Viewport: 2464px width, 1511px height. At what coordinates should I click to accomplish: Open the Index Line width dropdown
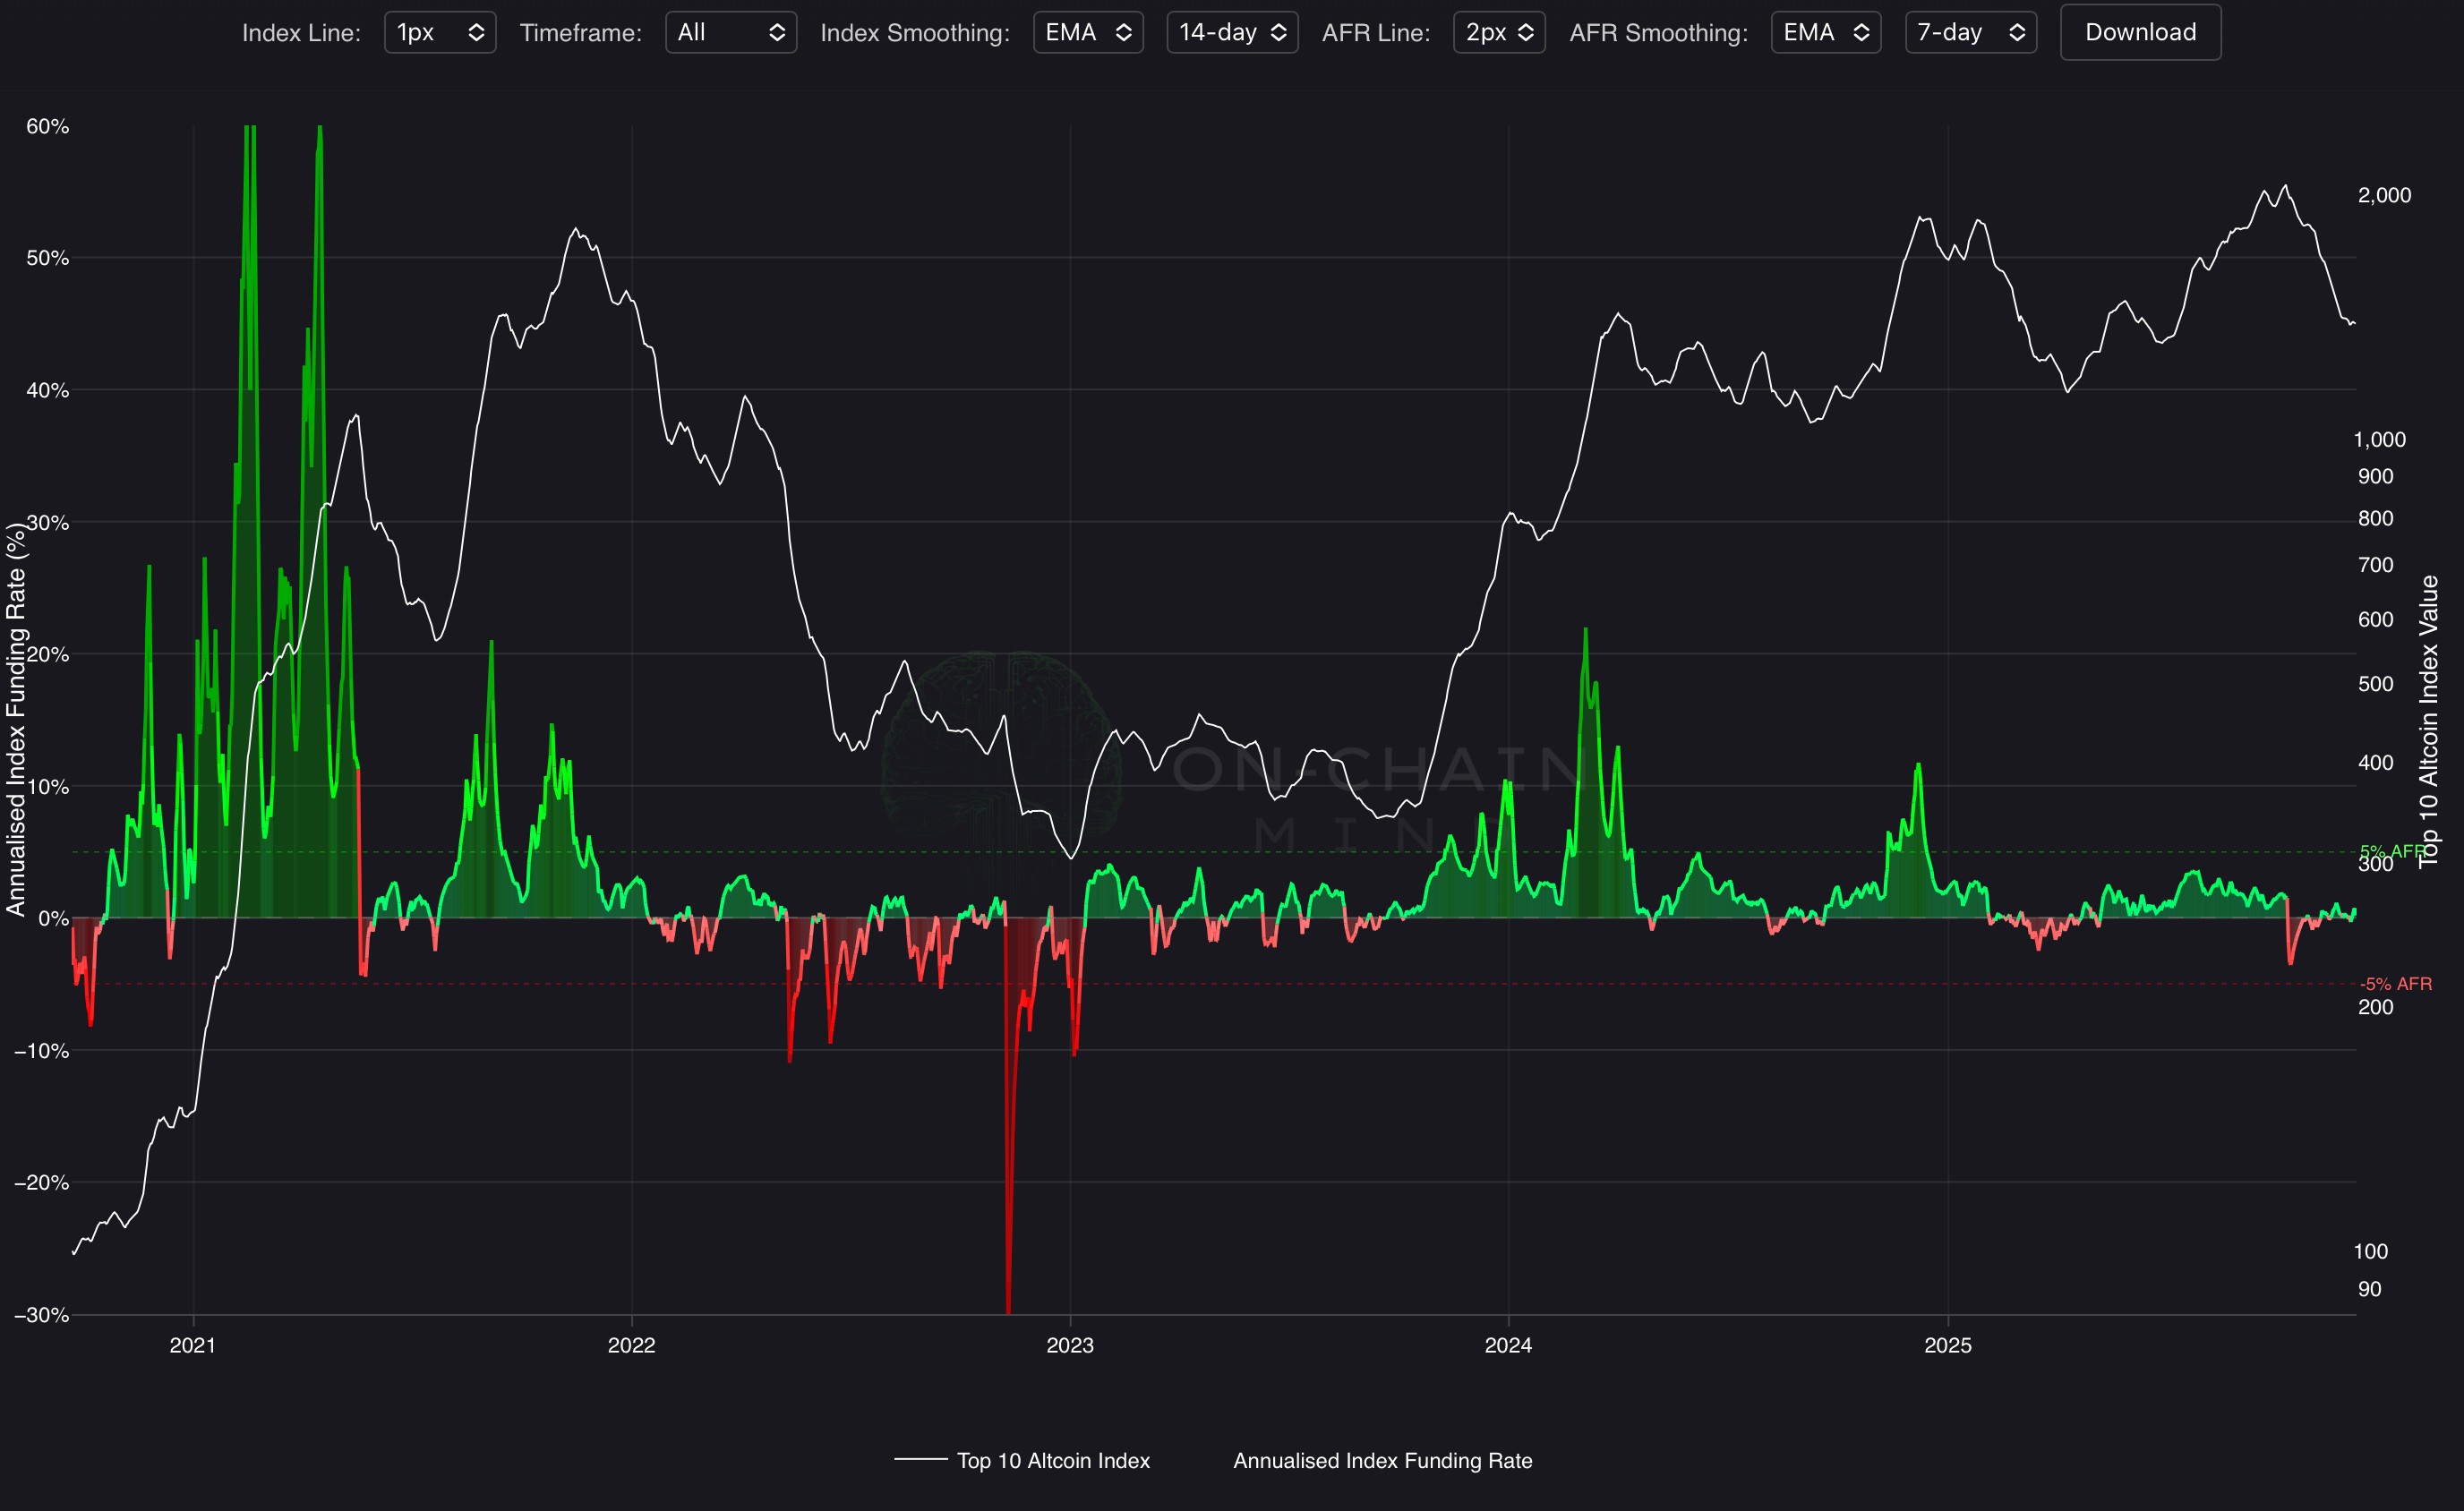440,32
